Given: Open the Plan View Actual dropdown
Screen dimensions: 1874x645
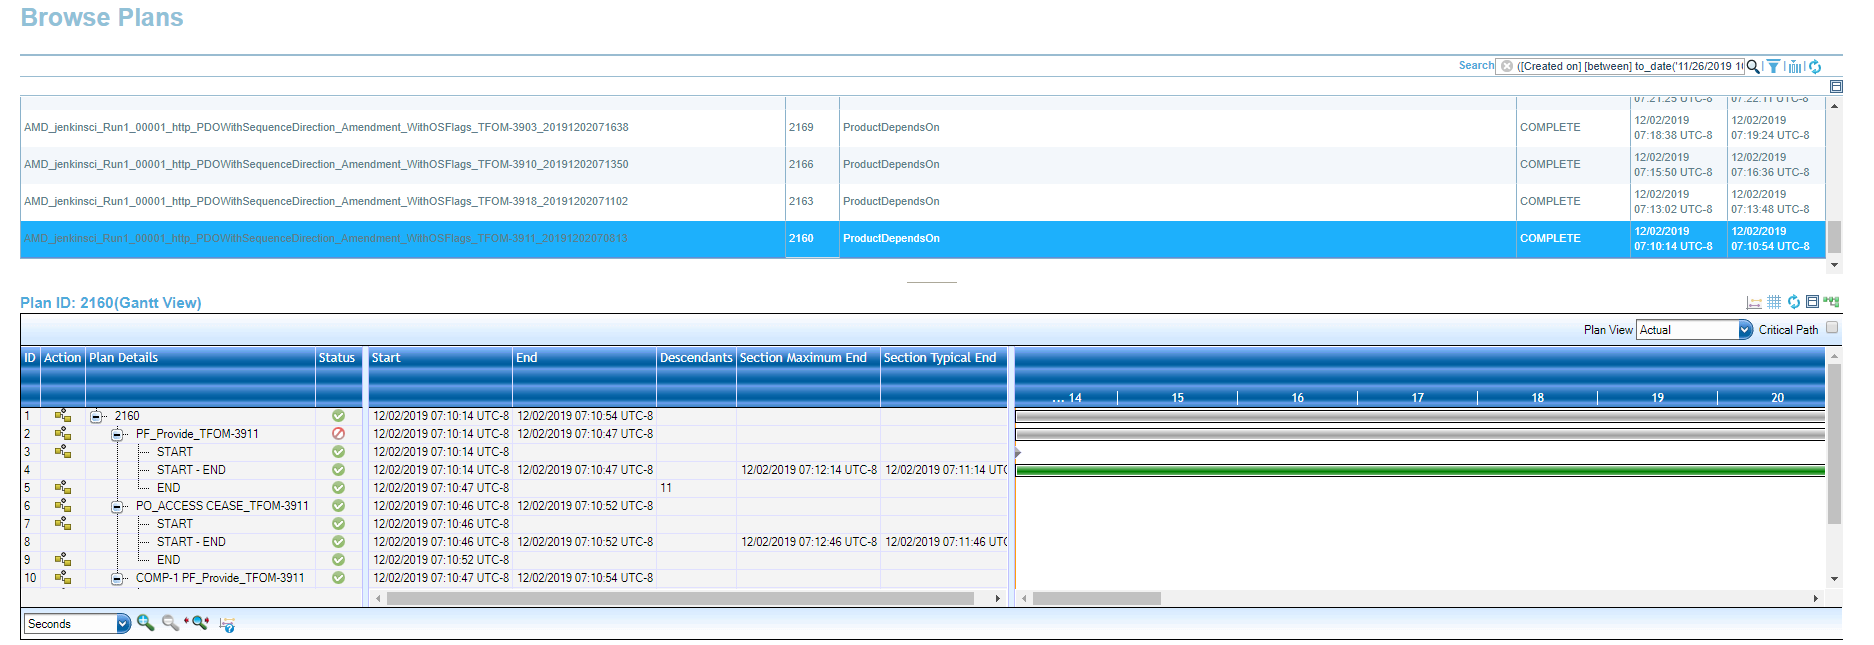Looking at the screenshot, I should pos(1694,330).
